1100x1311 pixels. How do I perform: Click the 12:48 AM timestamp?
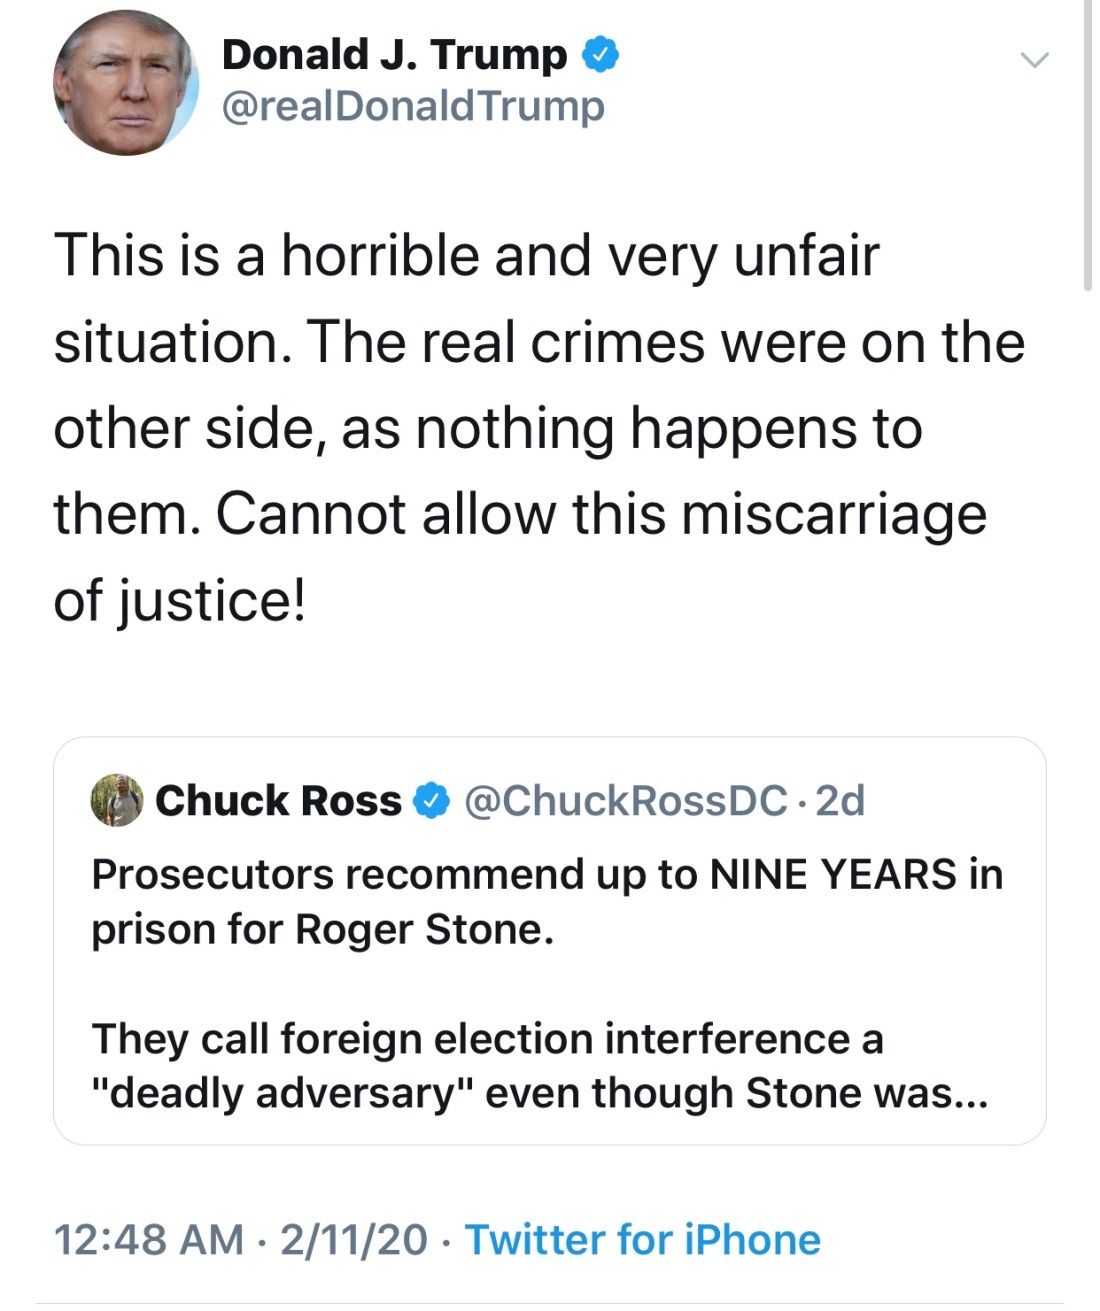click(x=149, y=1240)
